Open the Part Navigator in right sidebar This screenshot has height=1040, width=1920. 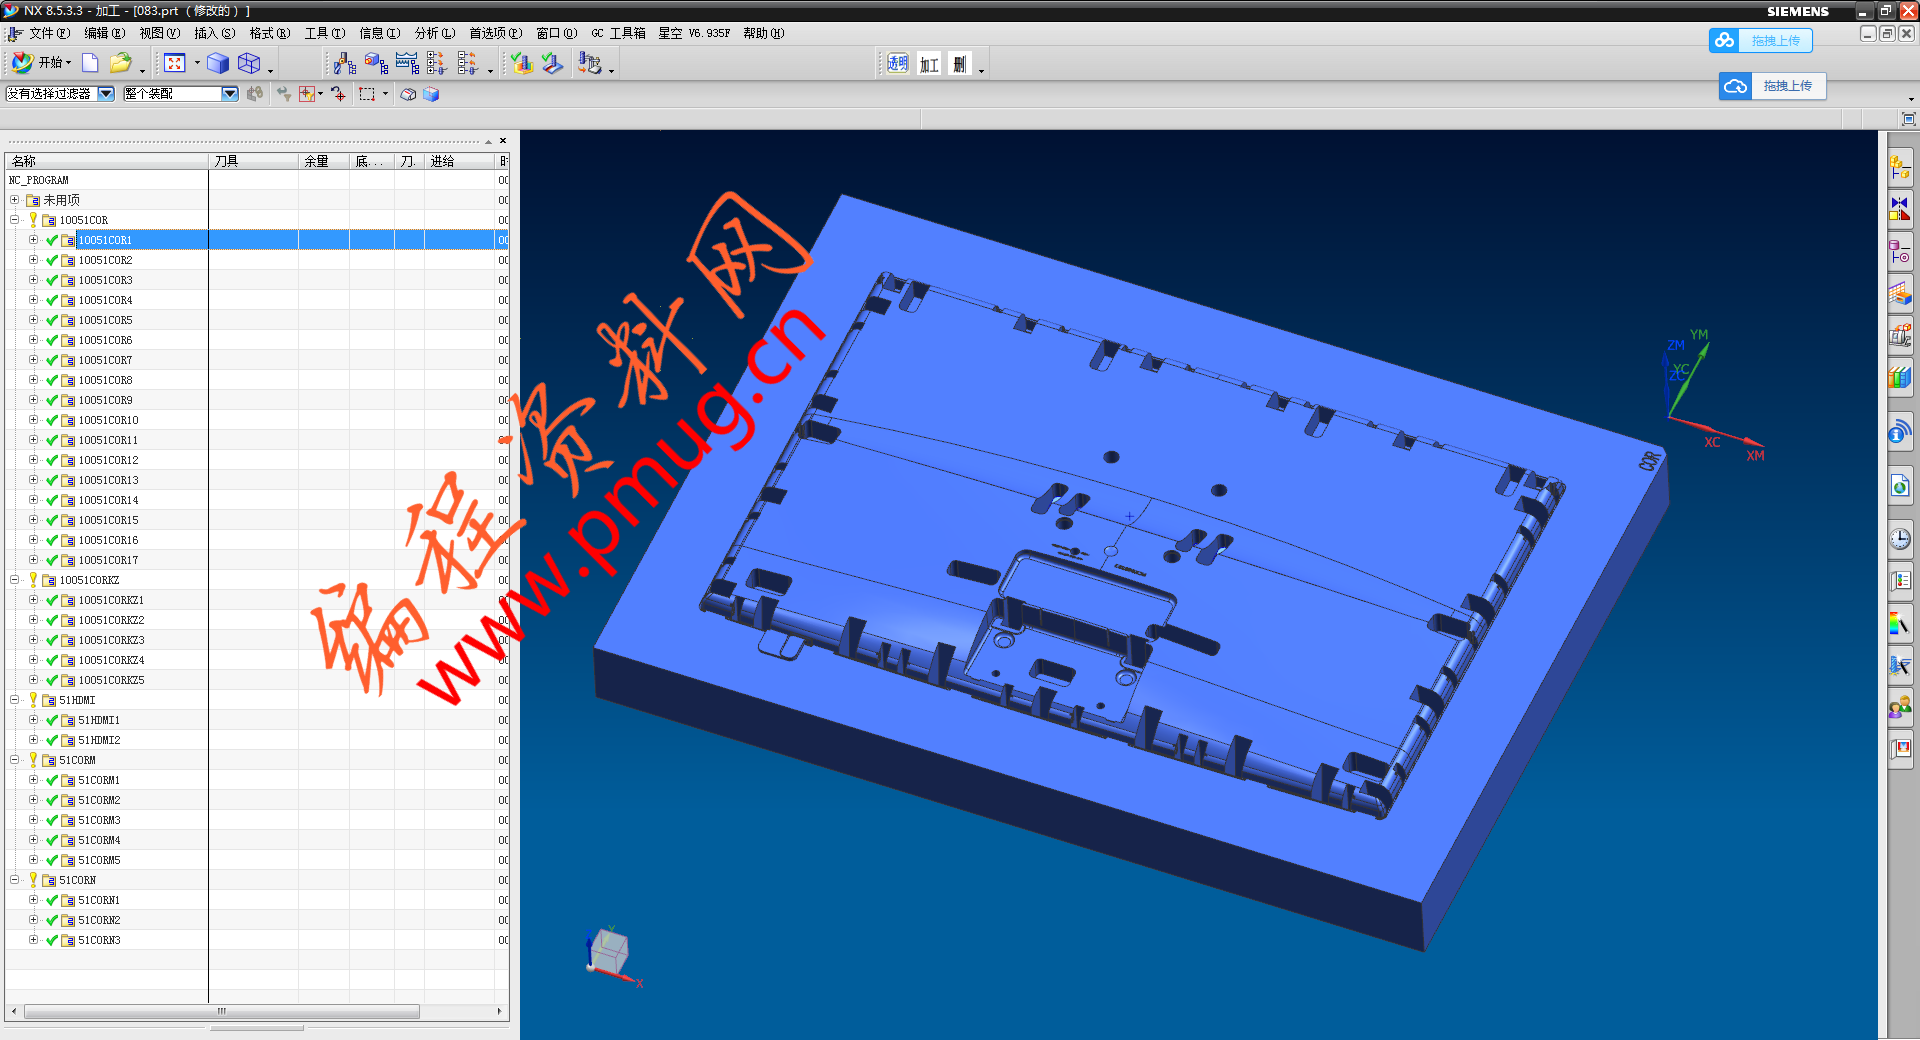click(1900, 251)
